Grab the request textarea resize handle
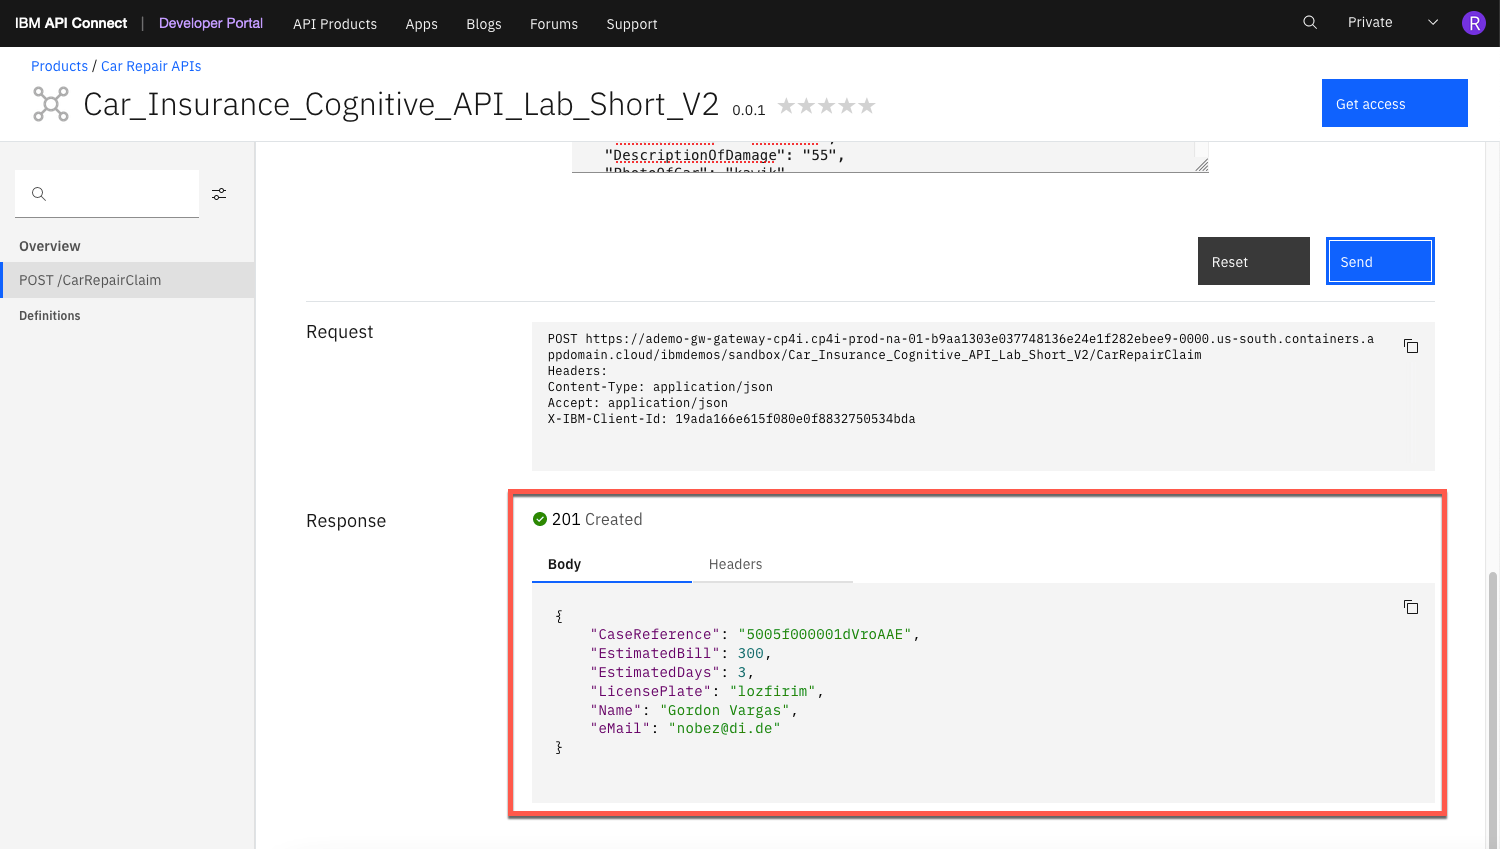 pos(1201,165)
